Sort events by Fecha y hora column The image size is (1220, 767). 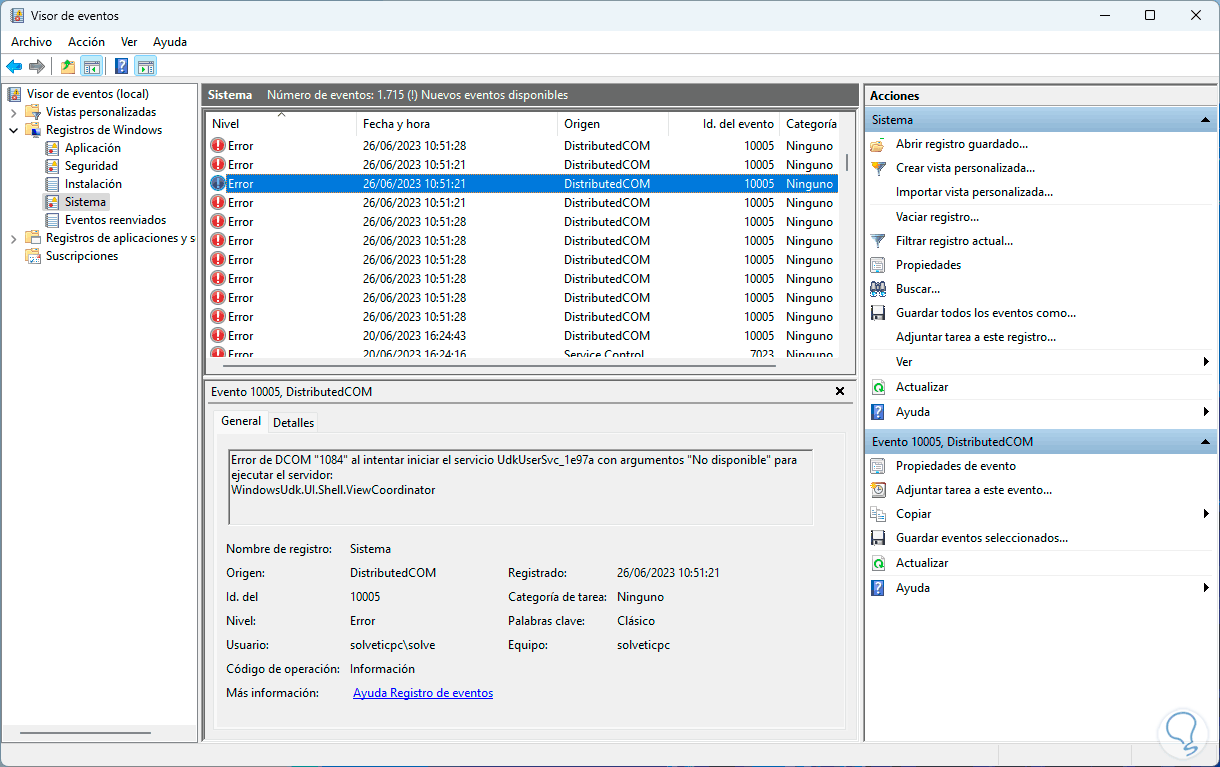[x=396, y=124]
